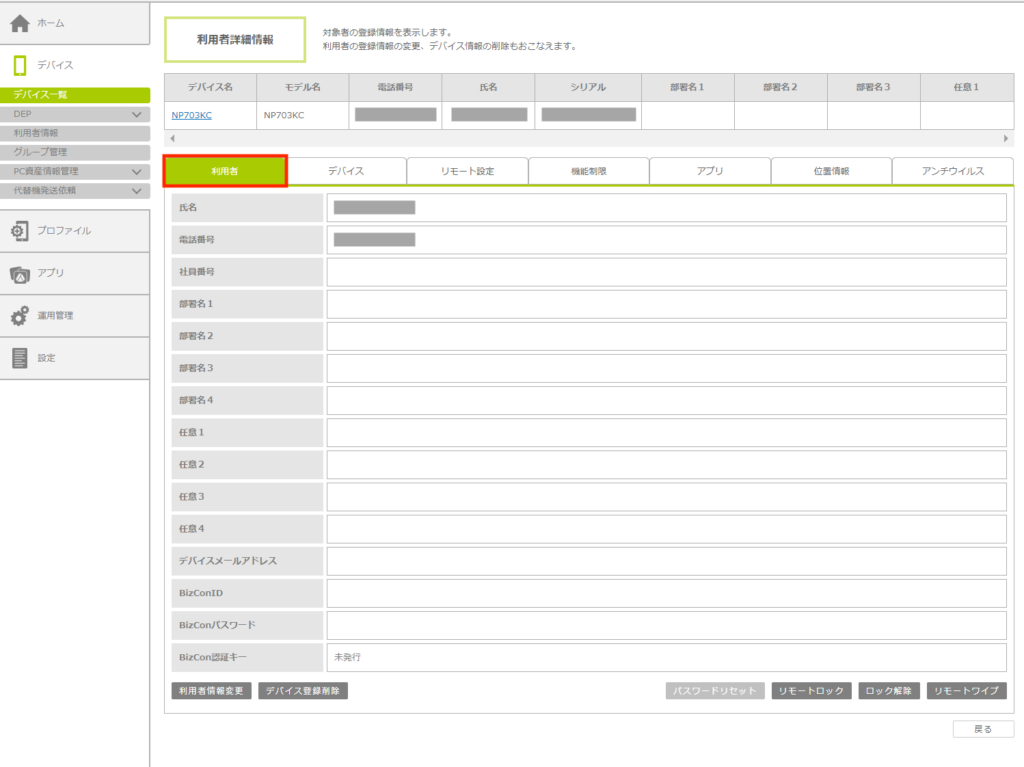
Task: Expand the DEP submenu chevron
Action: [x=137, y=115]
